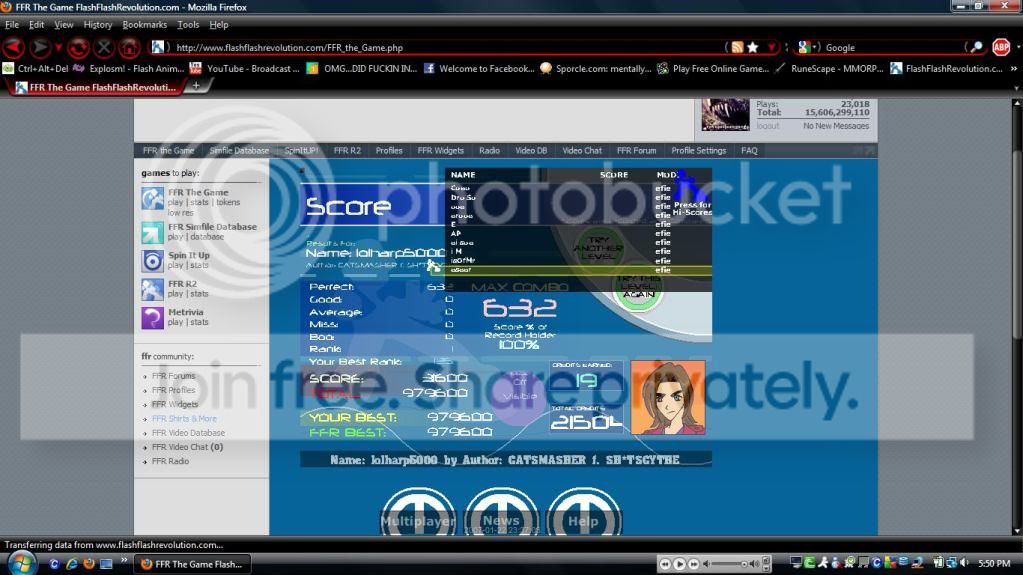Click the Windows Start orb

(21, 563)
